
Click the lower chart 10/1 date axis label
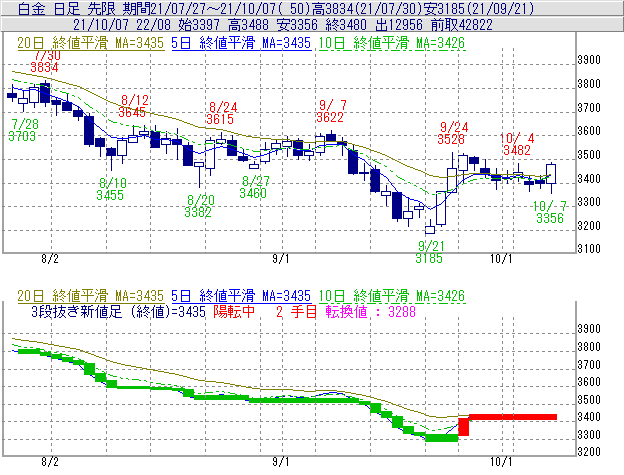(501, 462)
